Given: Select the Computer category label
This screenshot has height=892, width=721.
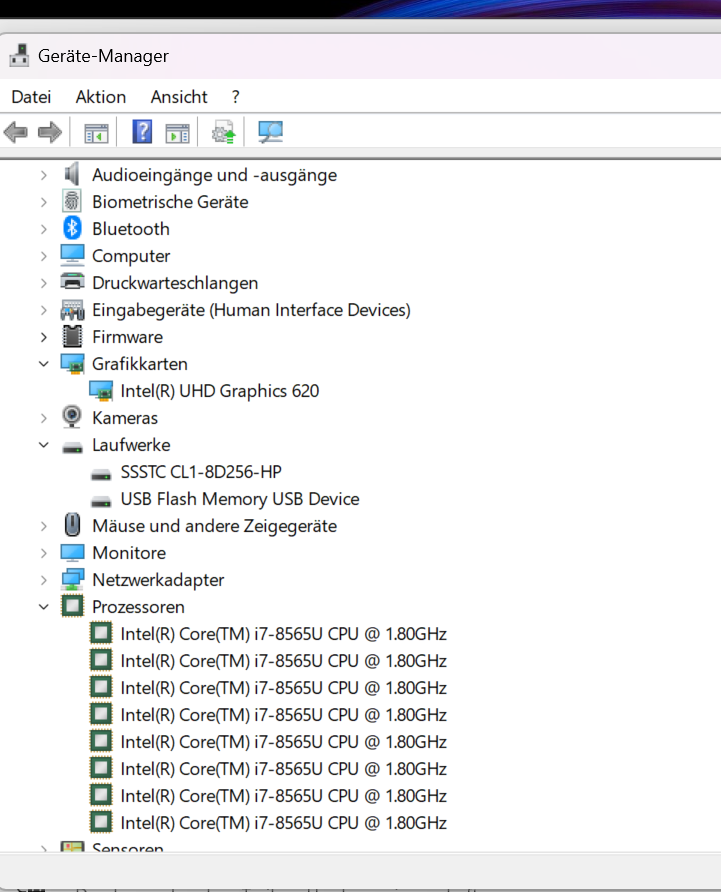Looking at the screenshot, I should tap(131, 256).
